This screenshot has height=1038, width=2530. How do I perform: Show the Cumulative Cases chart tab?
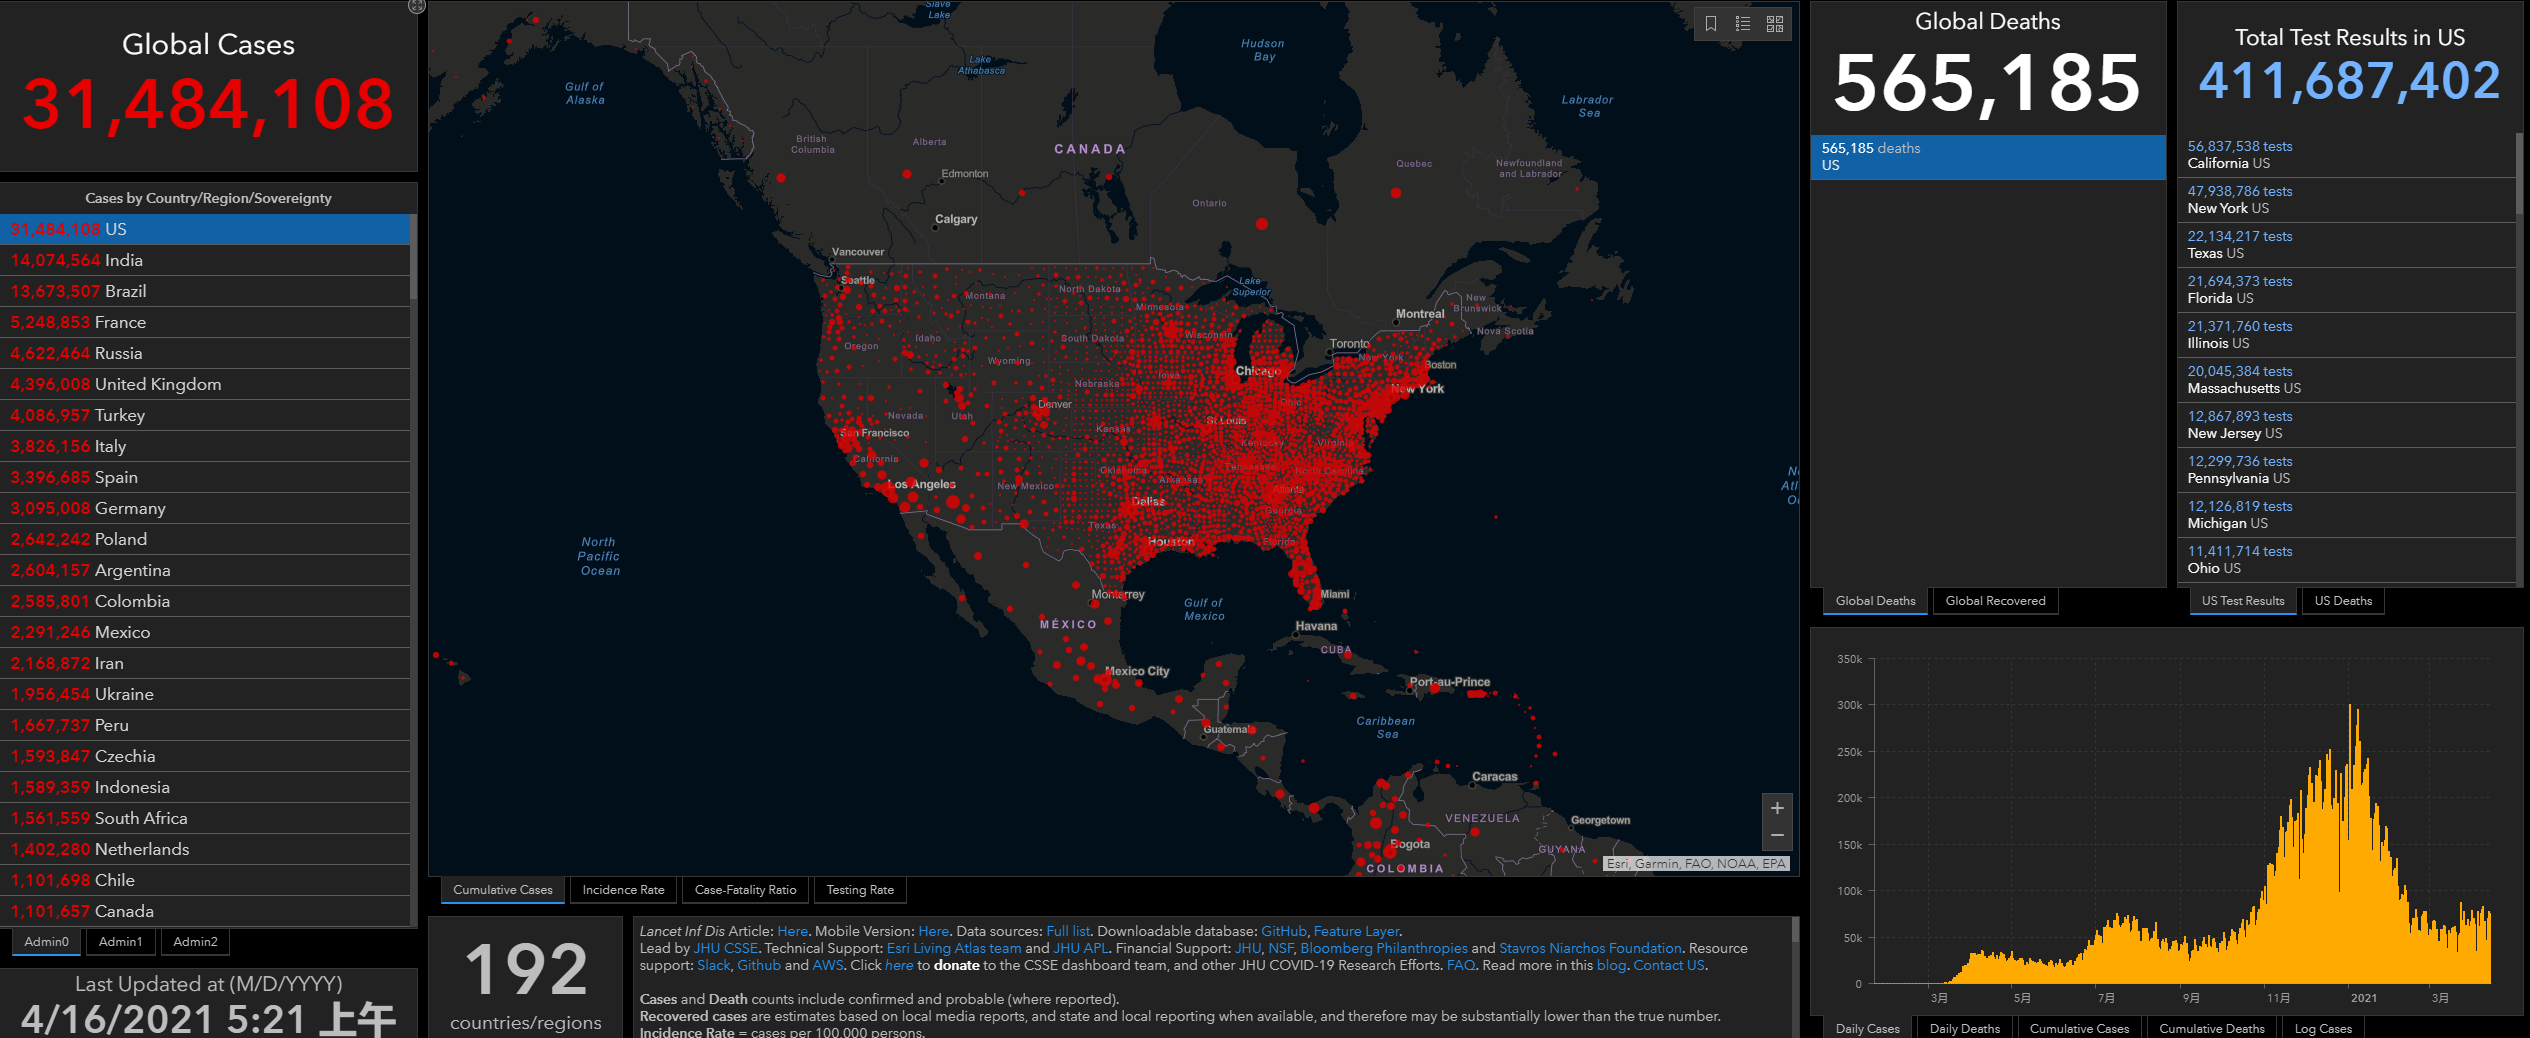tap(2080, 1028)
